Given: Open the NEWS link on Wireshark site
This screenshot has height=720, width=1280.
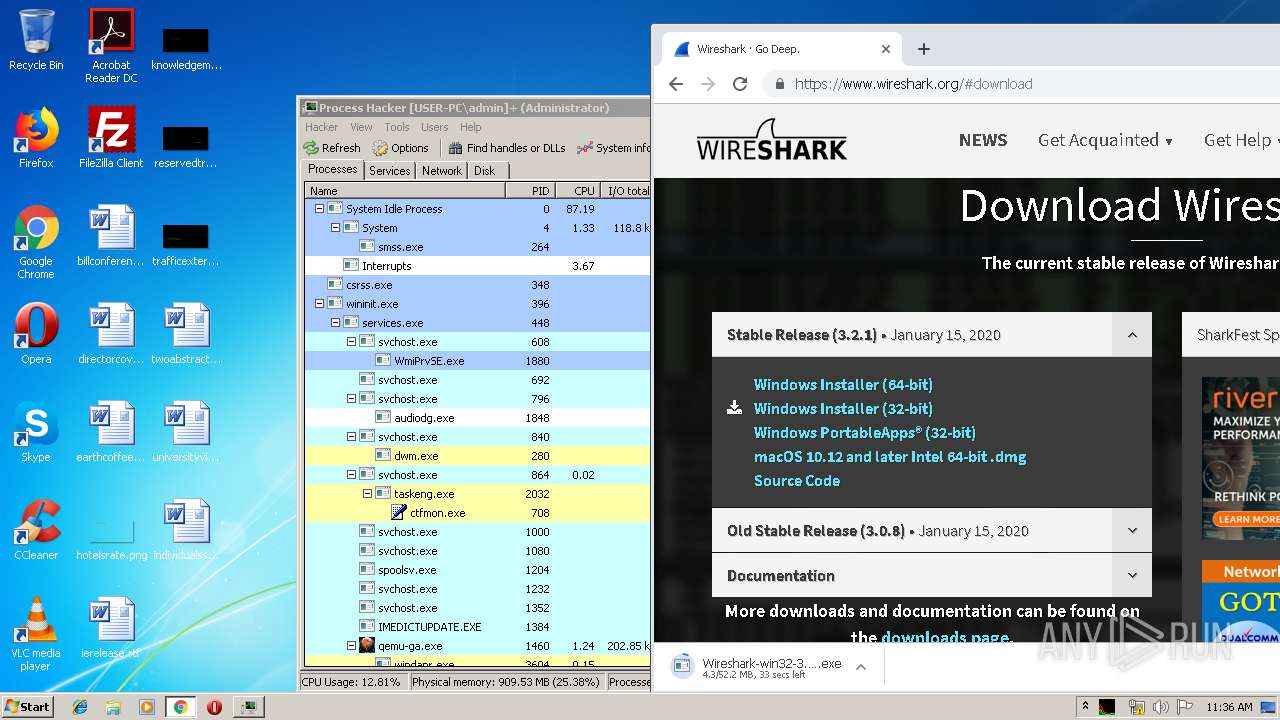Looking at the screenshot, I should [983, 140].
